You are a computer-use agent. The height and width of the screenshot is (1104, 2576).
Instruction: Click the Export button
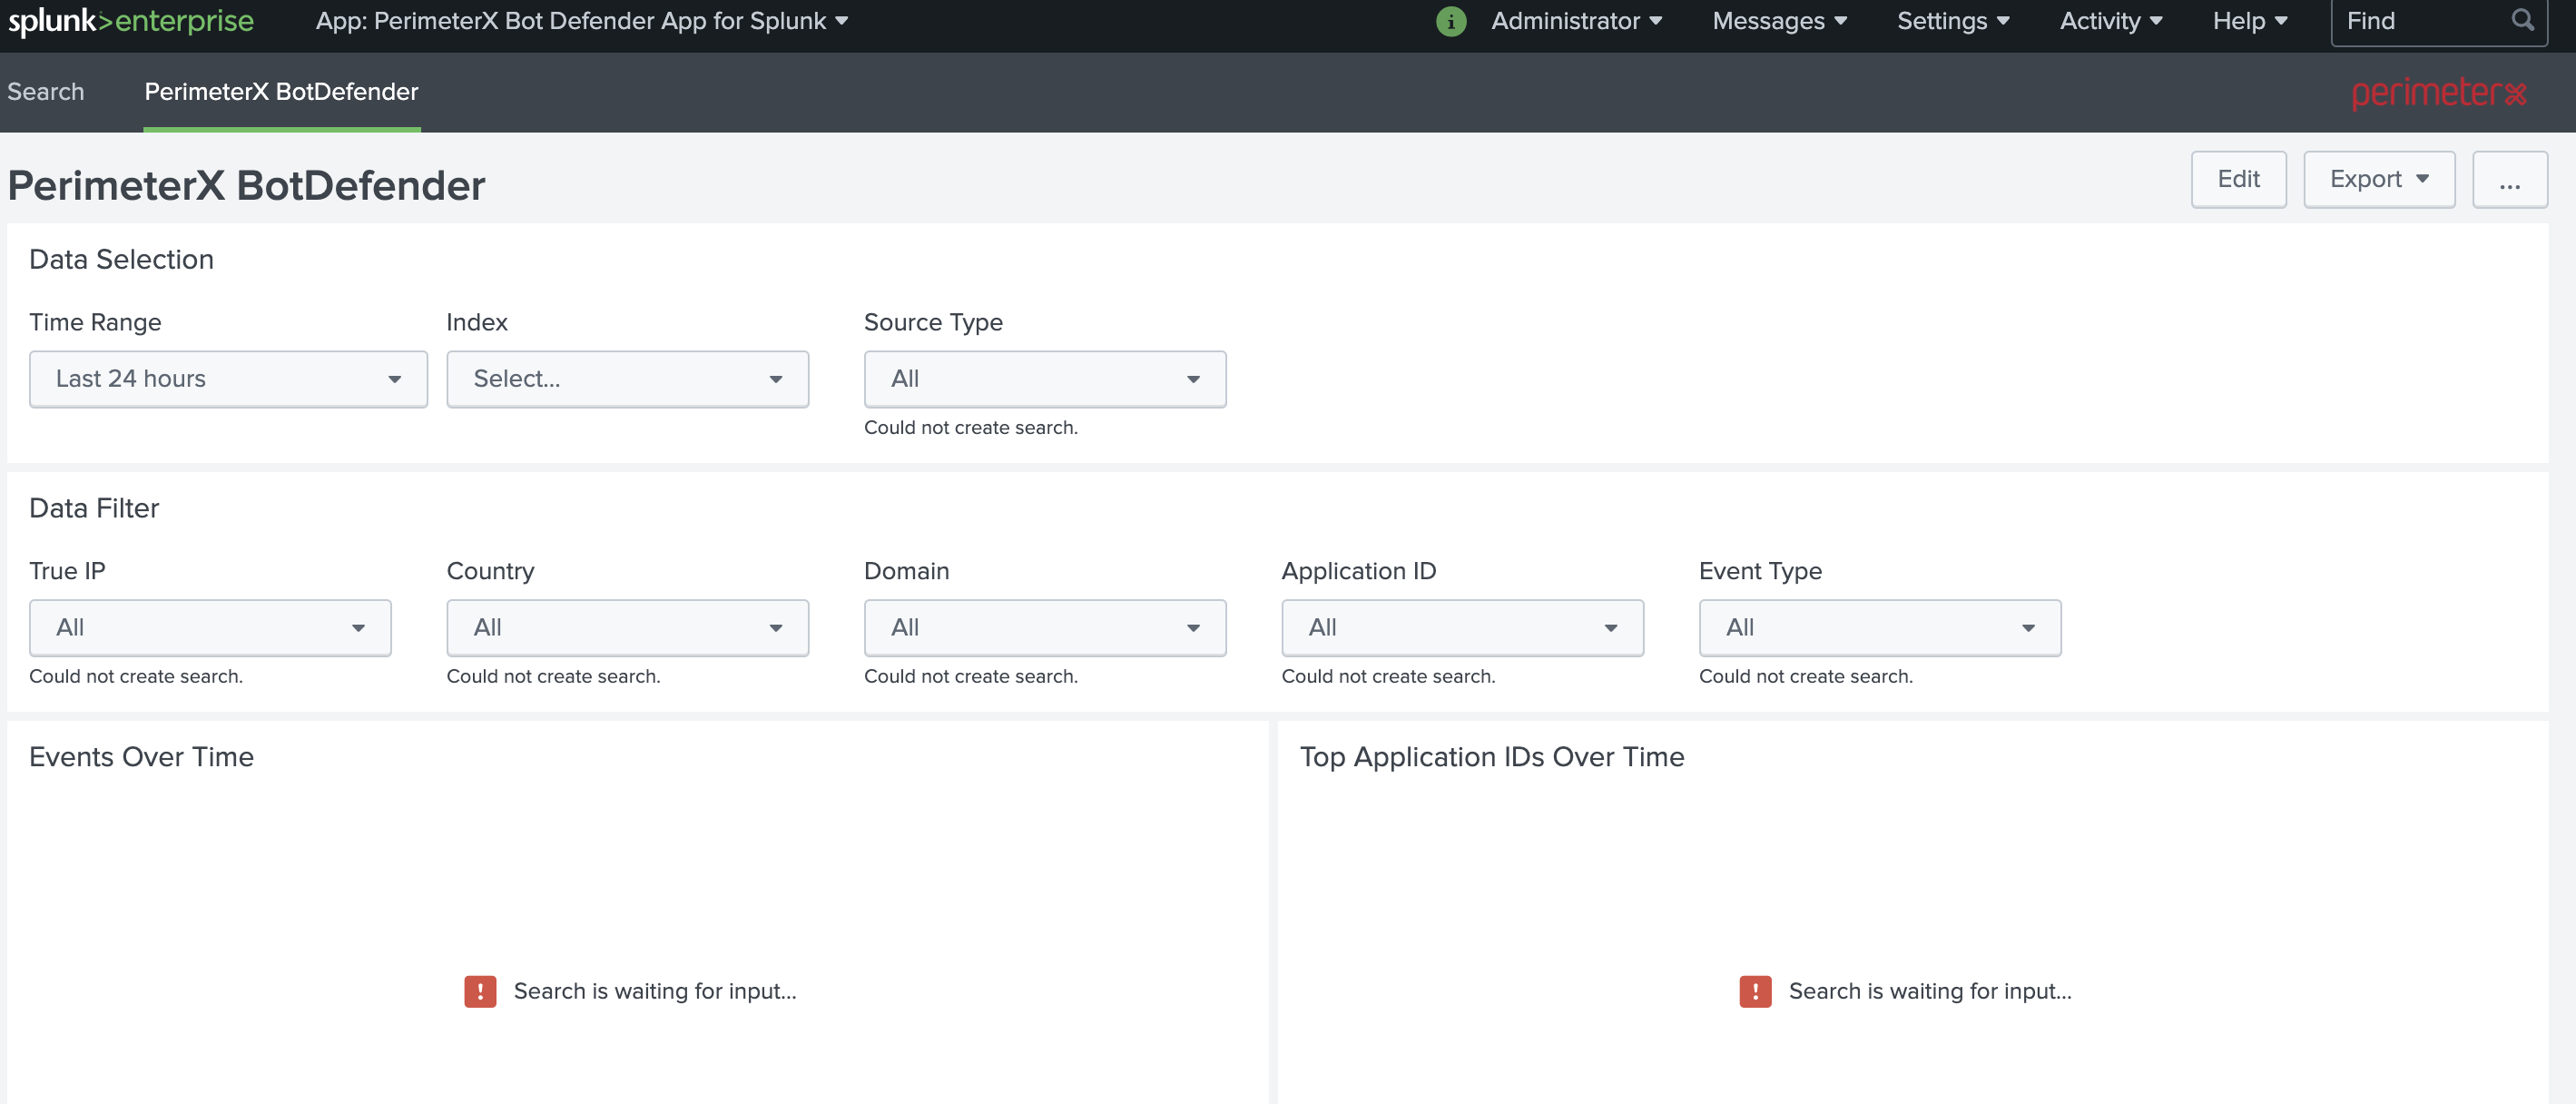[2378, 180]
